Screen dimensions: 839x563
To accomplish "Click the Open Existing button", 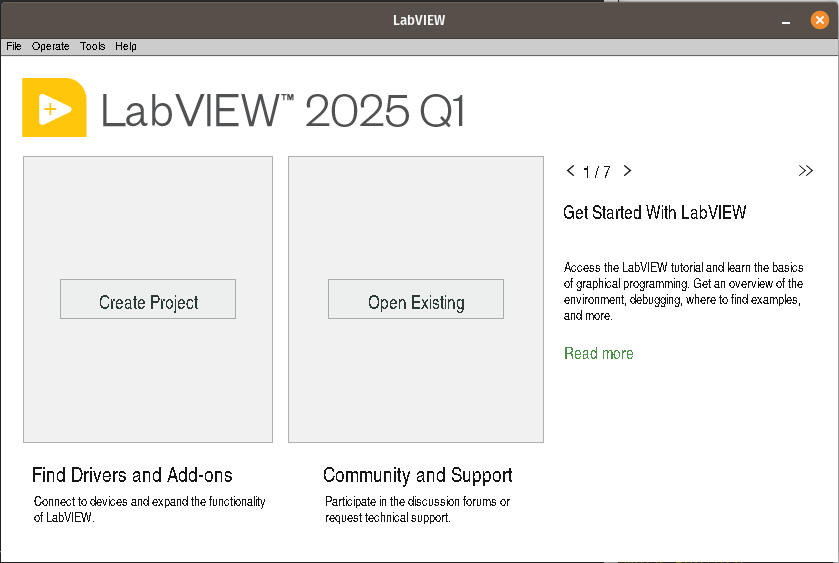I will point(416,299).
